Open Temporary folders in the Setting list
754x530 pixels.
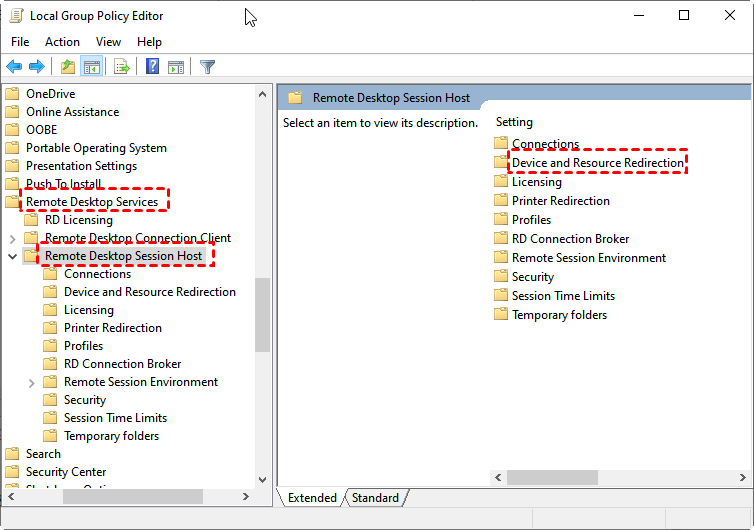tap(559, 315)
